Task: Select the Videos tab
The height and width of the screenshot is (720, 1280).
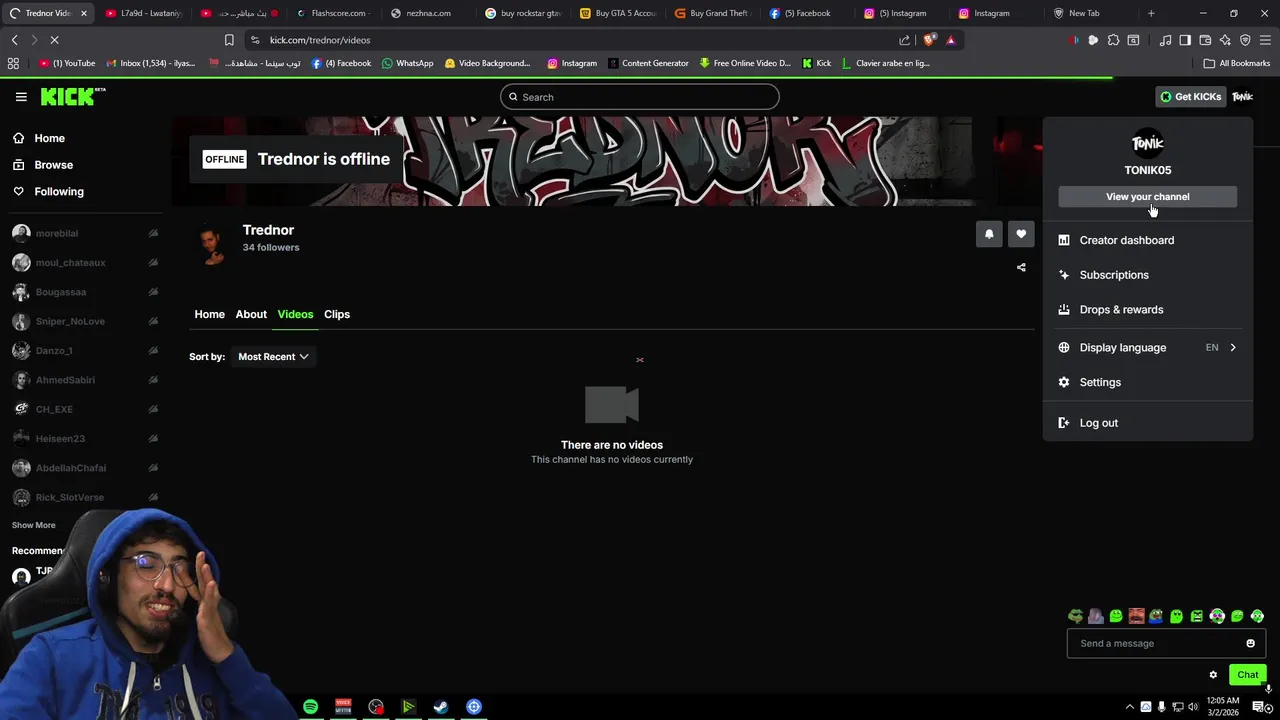Action: 295,314
